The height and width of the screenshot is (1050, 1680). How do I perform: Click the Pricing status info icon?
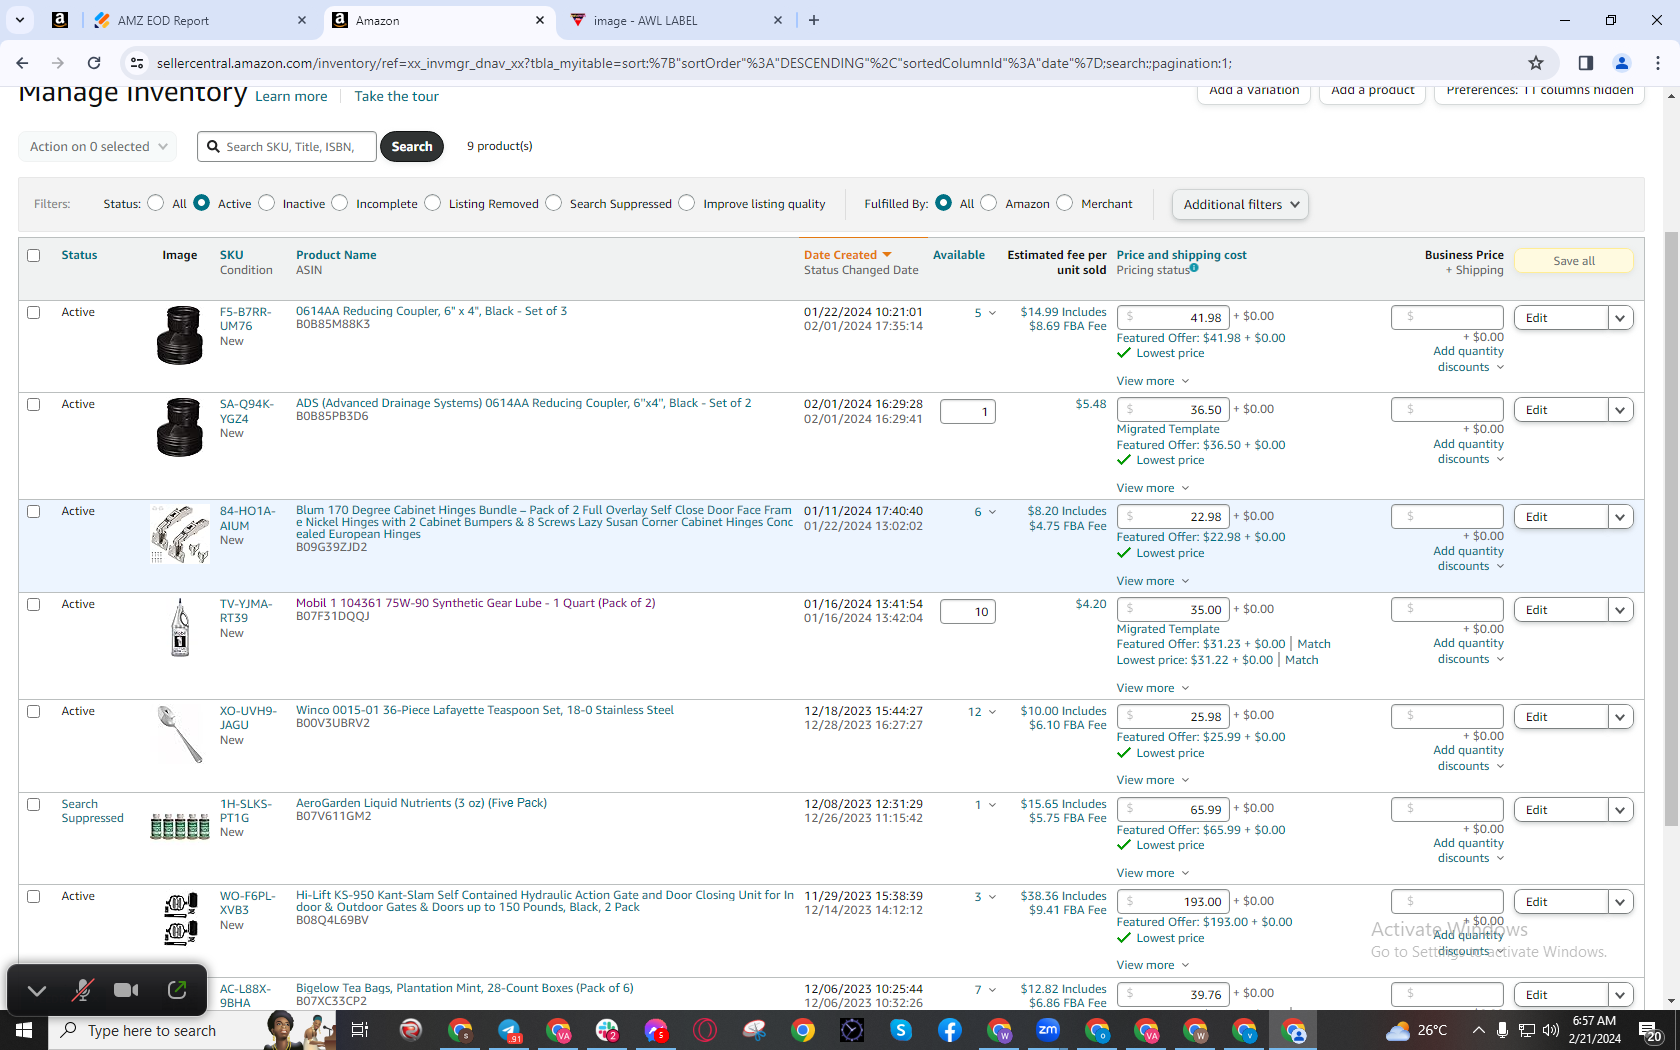pyautogui.click(x=1194, y=269)
